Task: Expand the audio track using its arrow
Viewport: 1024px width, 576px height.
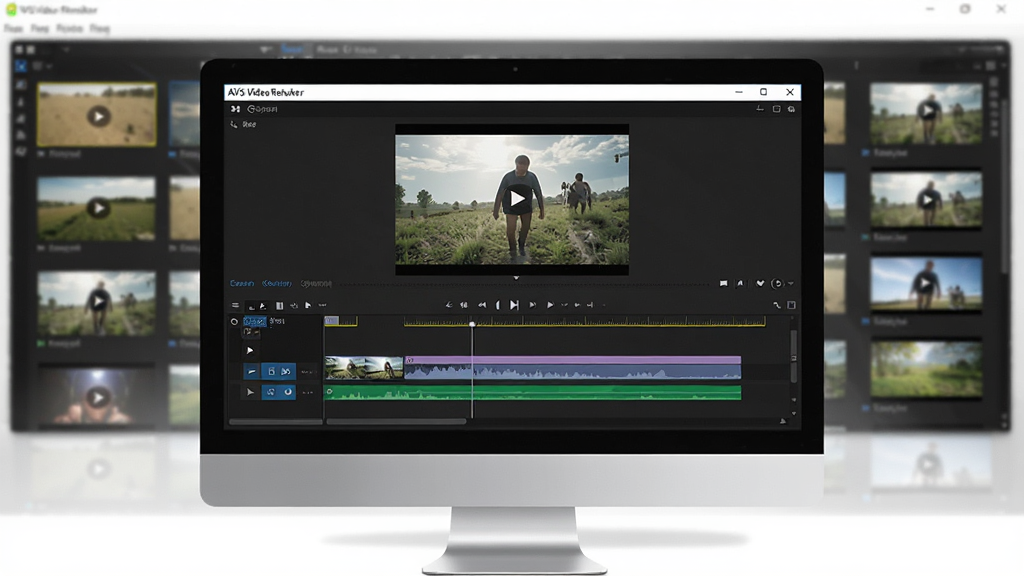Action: tap(250, 392)
